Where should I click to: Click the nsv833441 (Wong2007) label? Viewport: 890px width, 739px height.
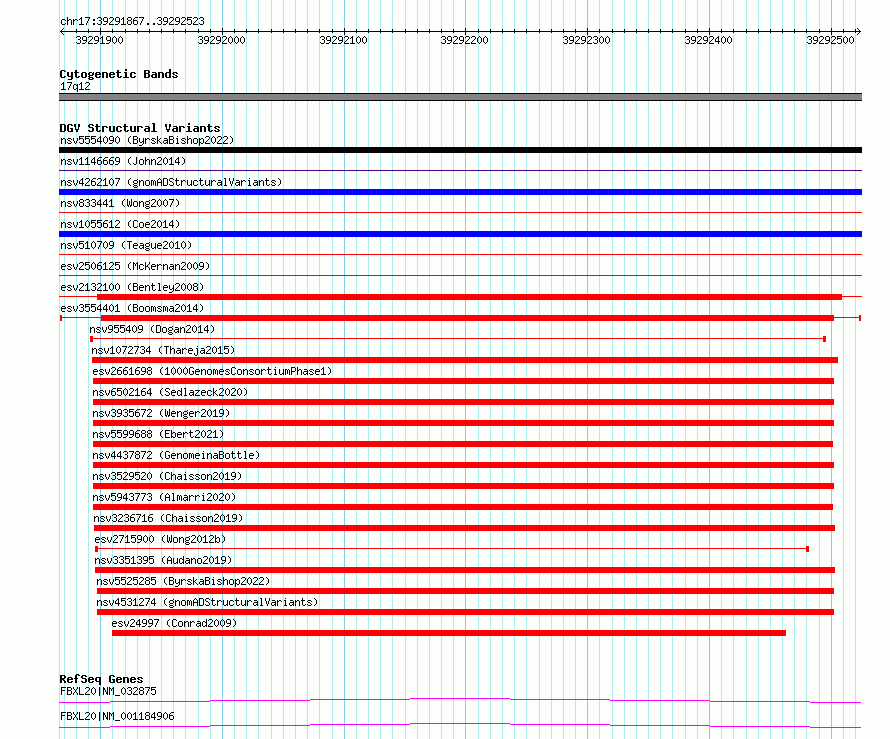click(x=120, y=203)
